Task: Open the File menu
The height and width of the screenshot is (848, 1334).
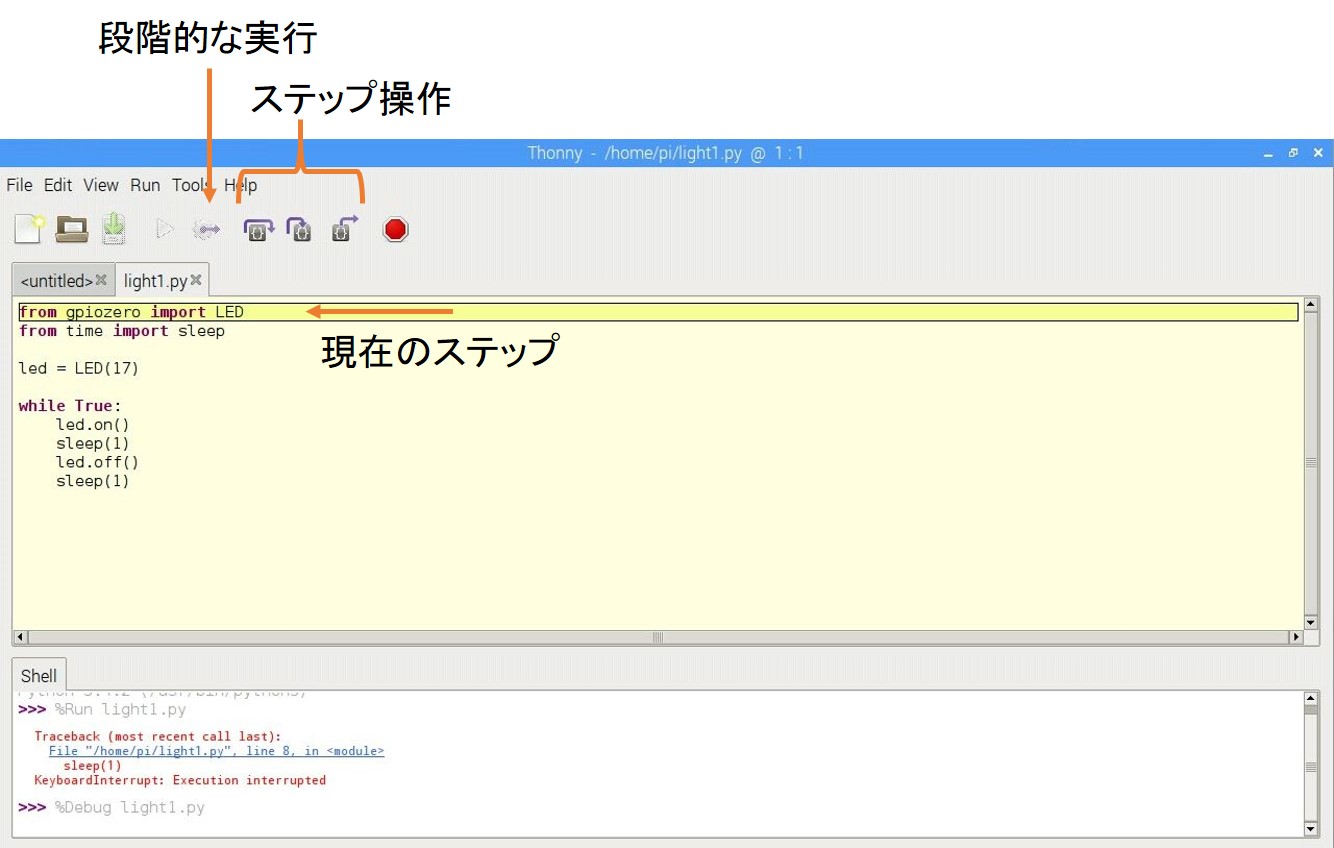Action: [x=19, y=185]
